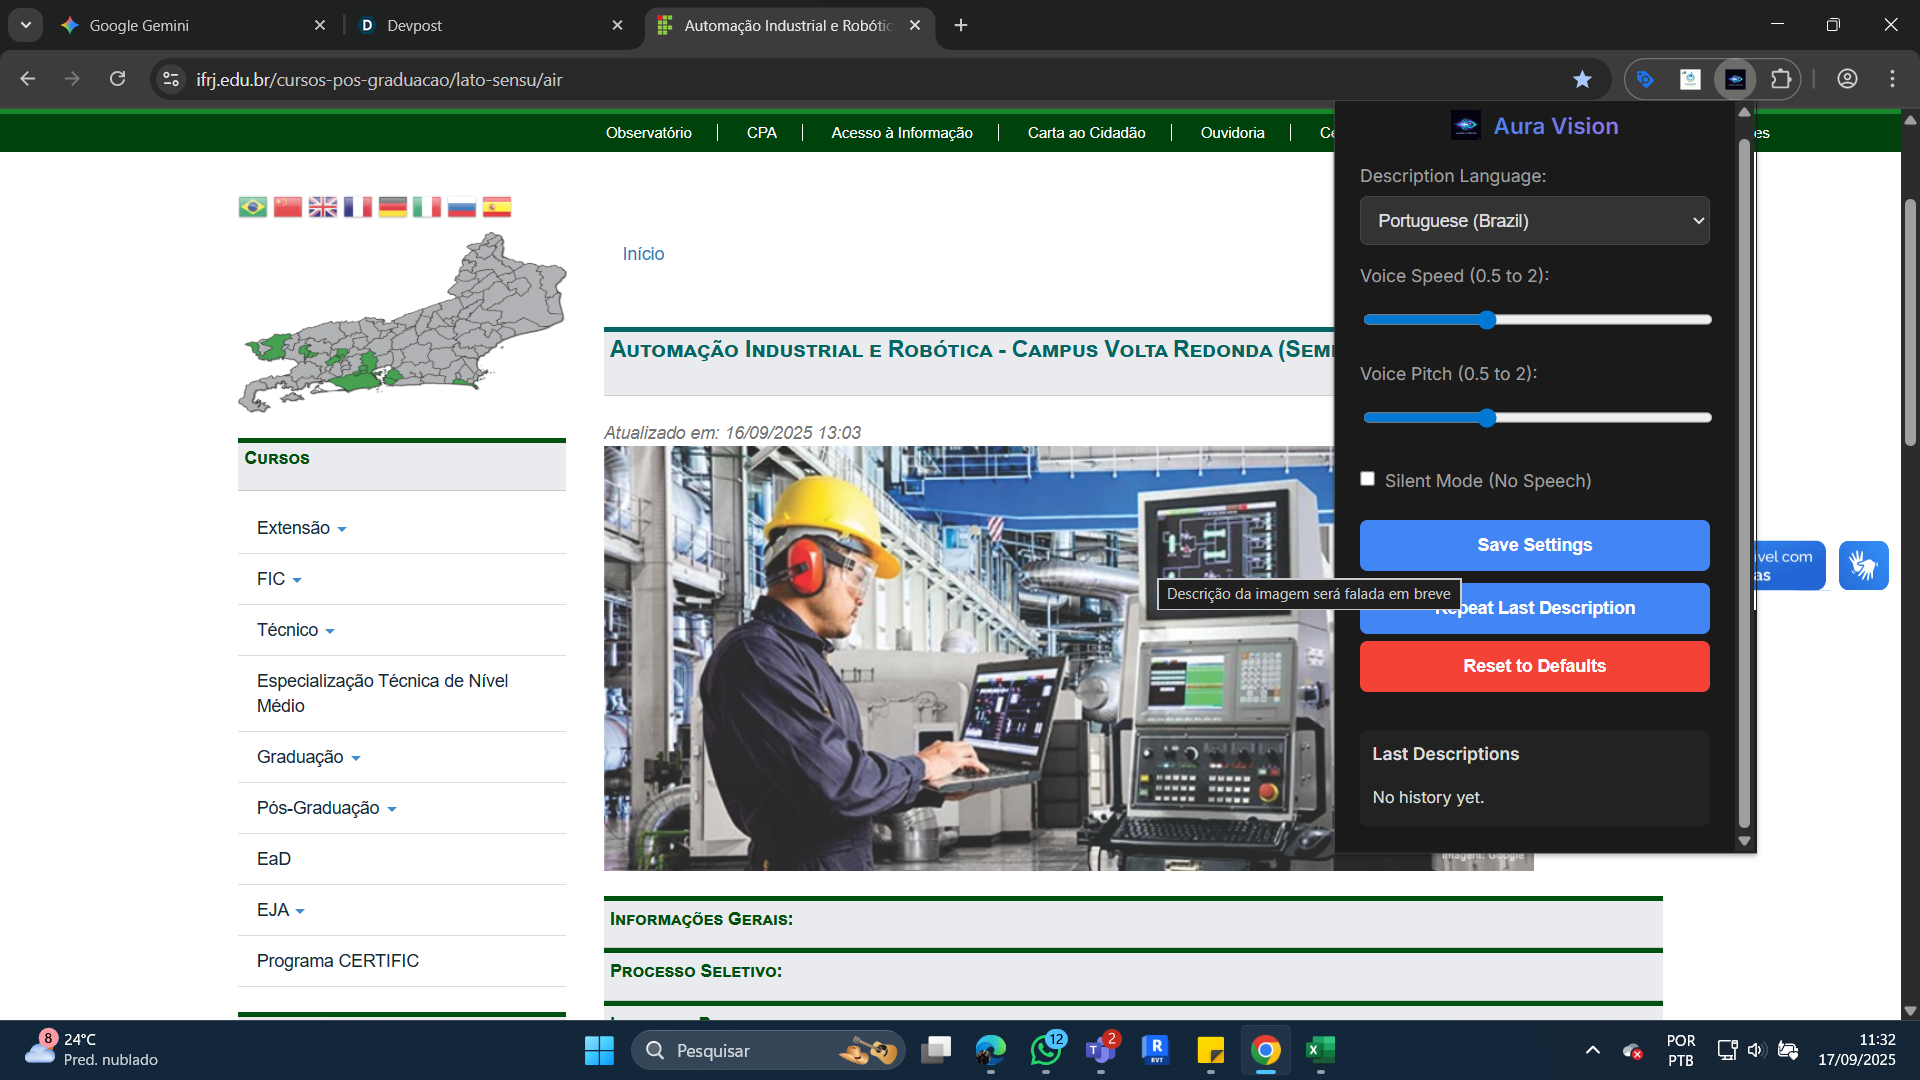Reload the page with refresh icon
Screen dimensions: 1920x1080
118,79
